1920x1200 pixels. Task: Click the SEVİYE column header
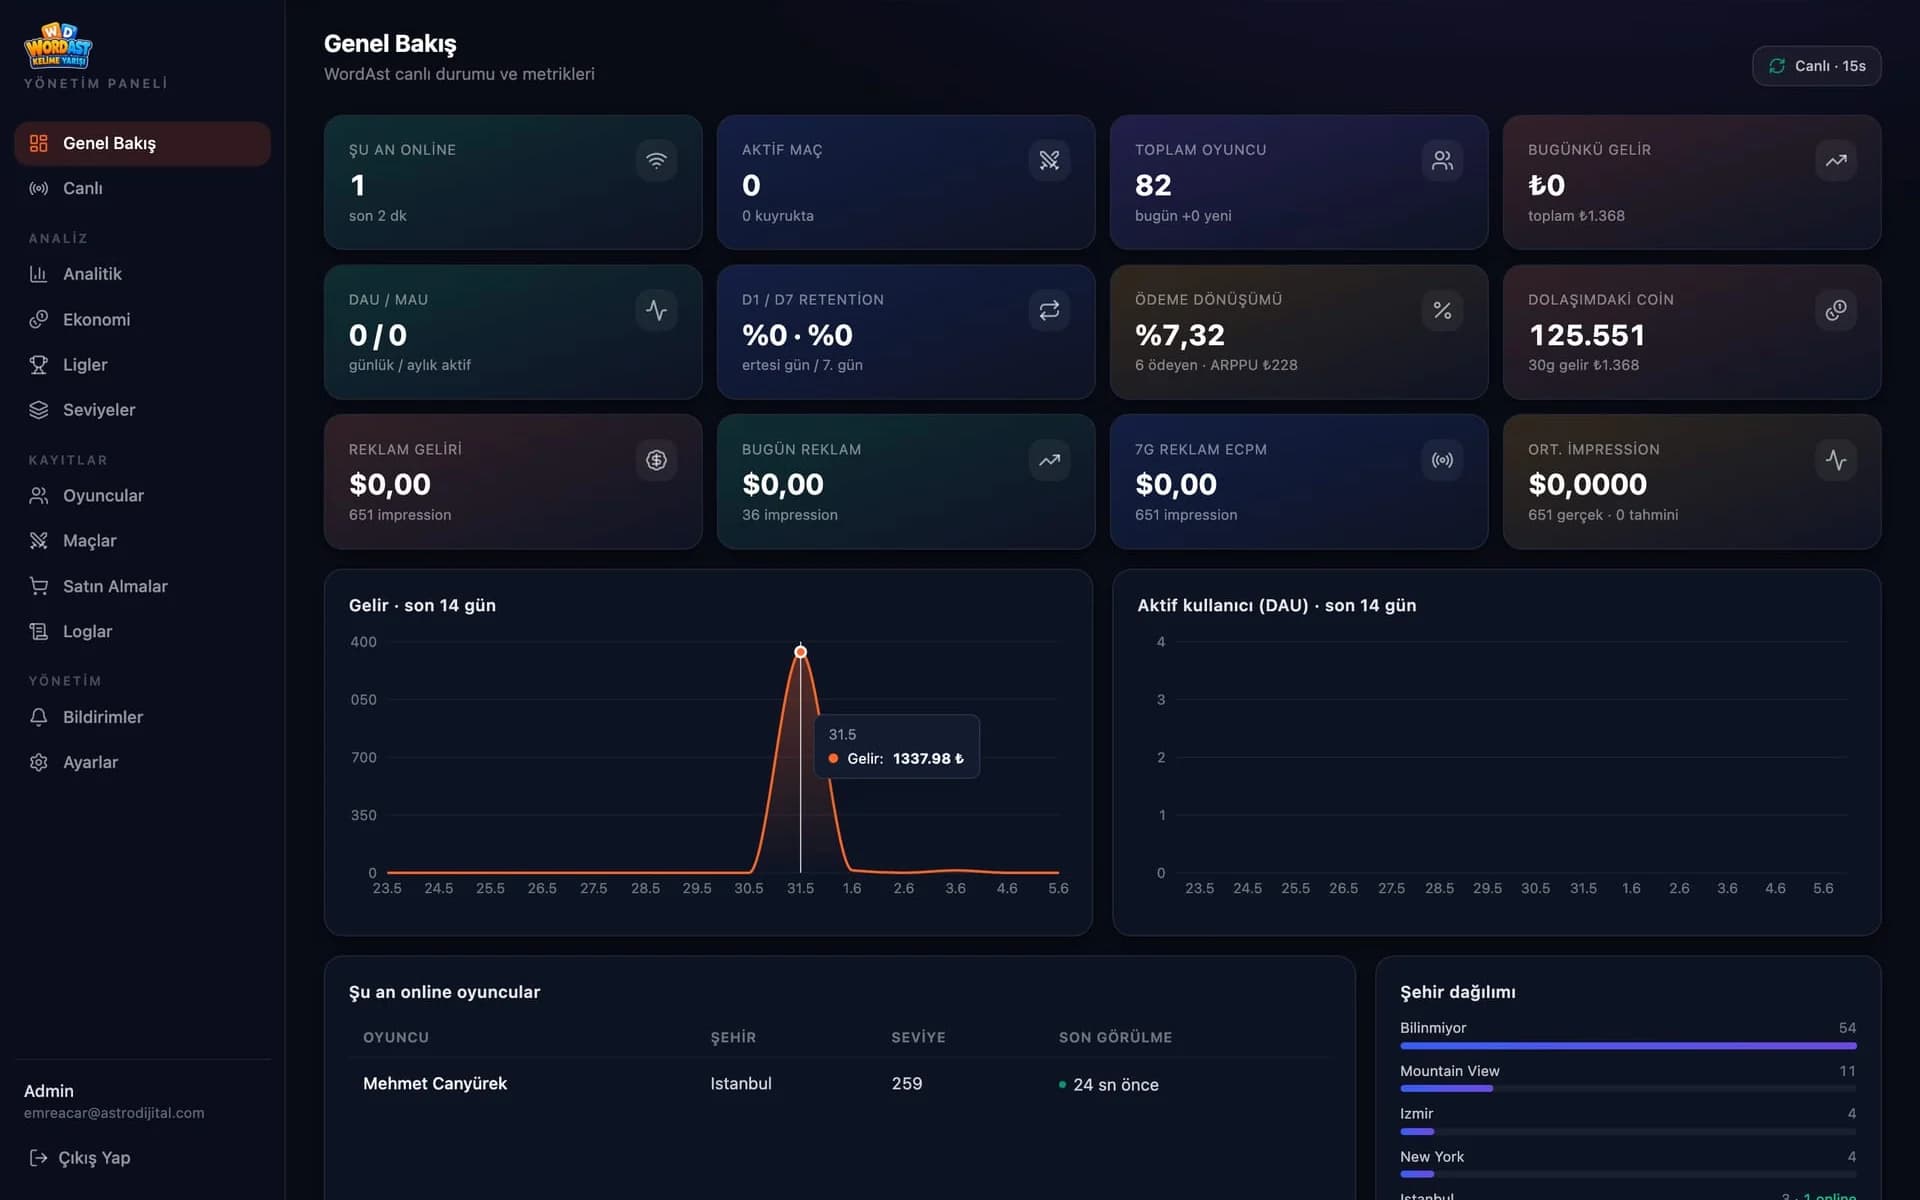click(918, 1038)
